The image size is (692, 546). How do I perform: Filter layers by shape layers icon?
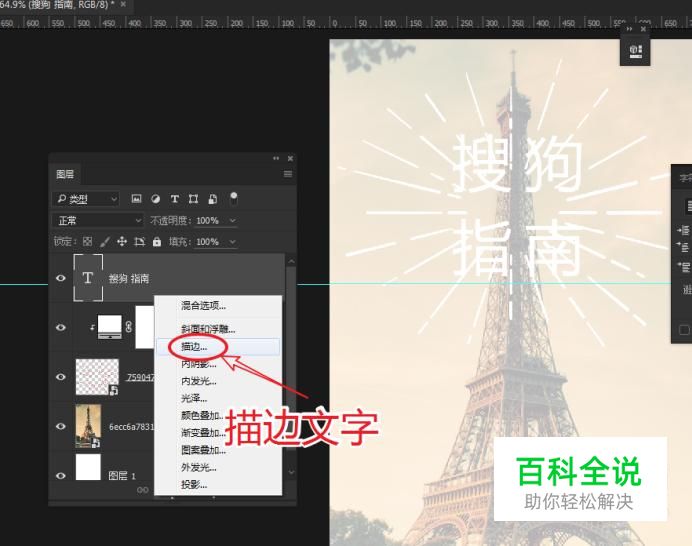193,199
